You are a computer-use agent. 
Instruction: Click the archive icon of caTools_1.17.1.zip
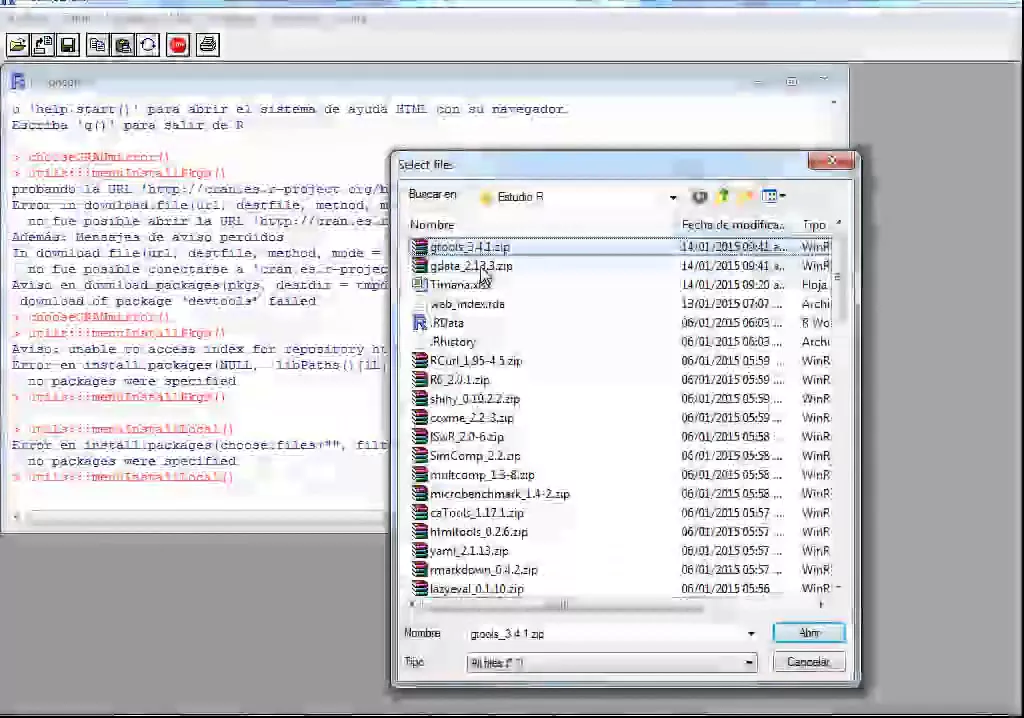[x=419, y=513]
